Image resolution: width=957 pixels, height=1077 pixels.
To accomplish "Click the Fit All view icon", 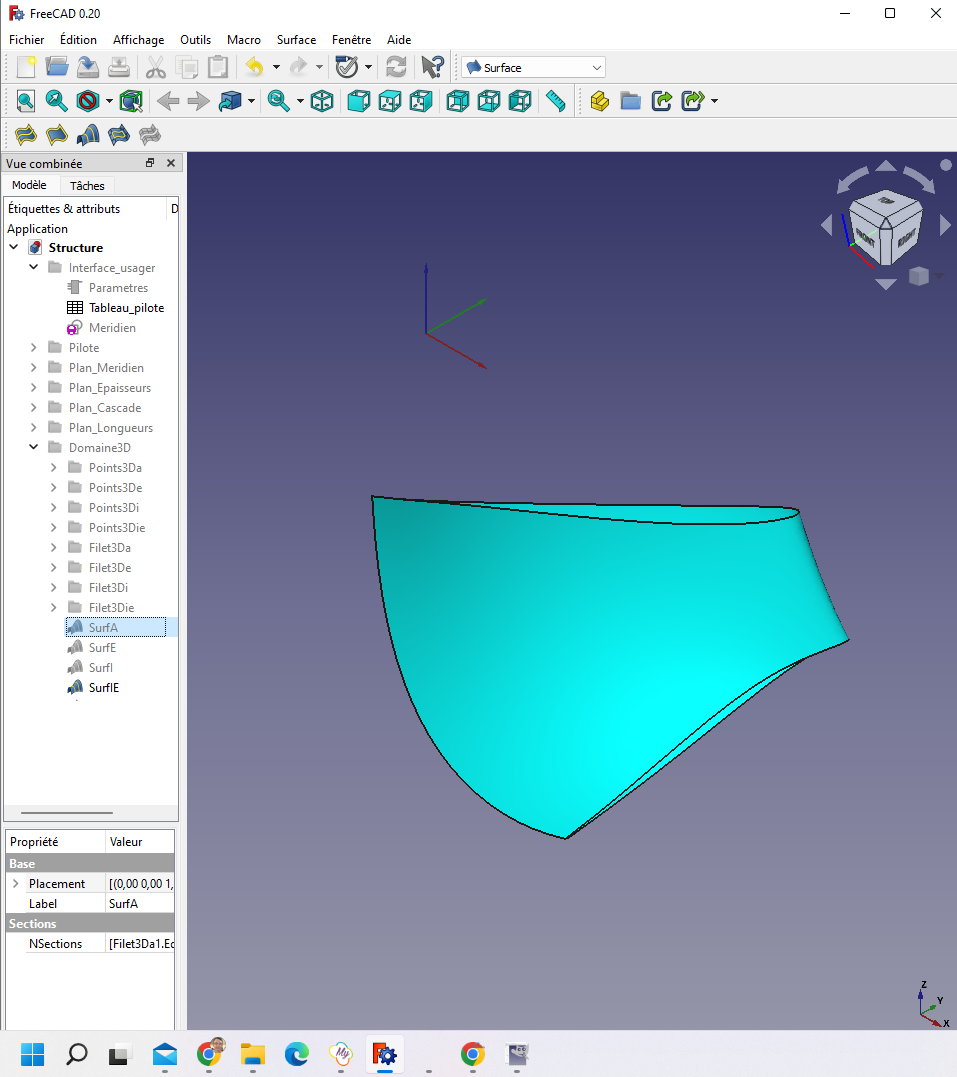I will pos(25,101).
